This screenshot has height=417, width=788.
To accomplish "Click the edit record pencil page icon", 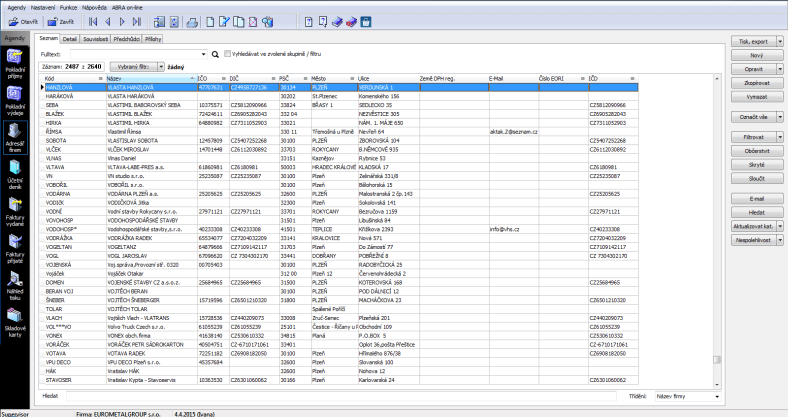I will (225, 22).
